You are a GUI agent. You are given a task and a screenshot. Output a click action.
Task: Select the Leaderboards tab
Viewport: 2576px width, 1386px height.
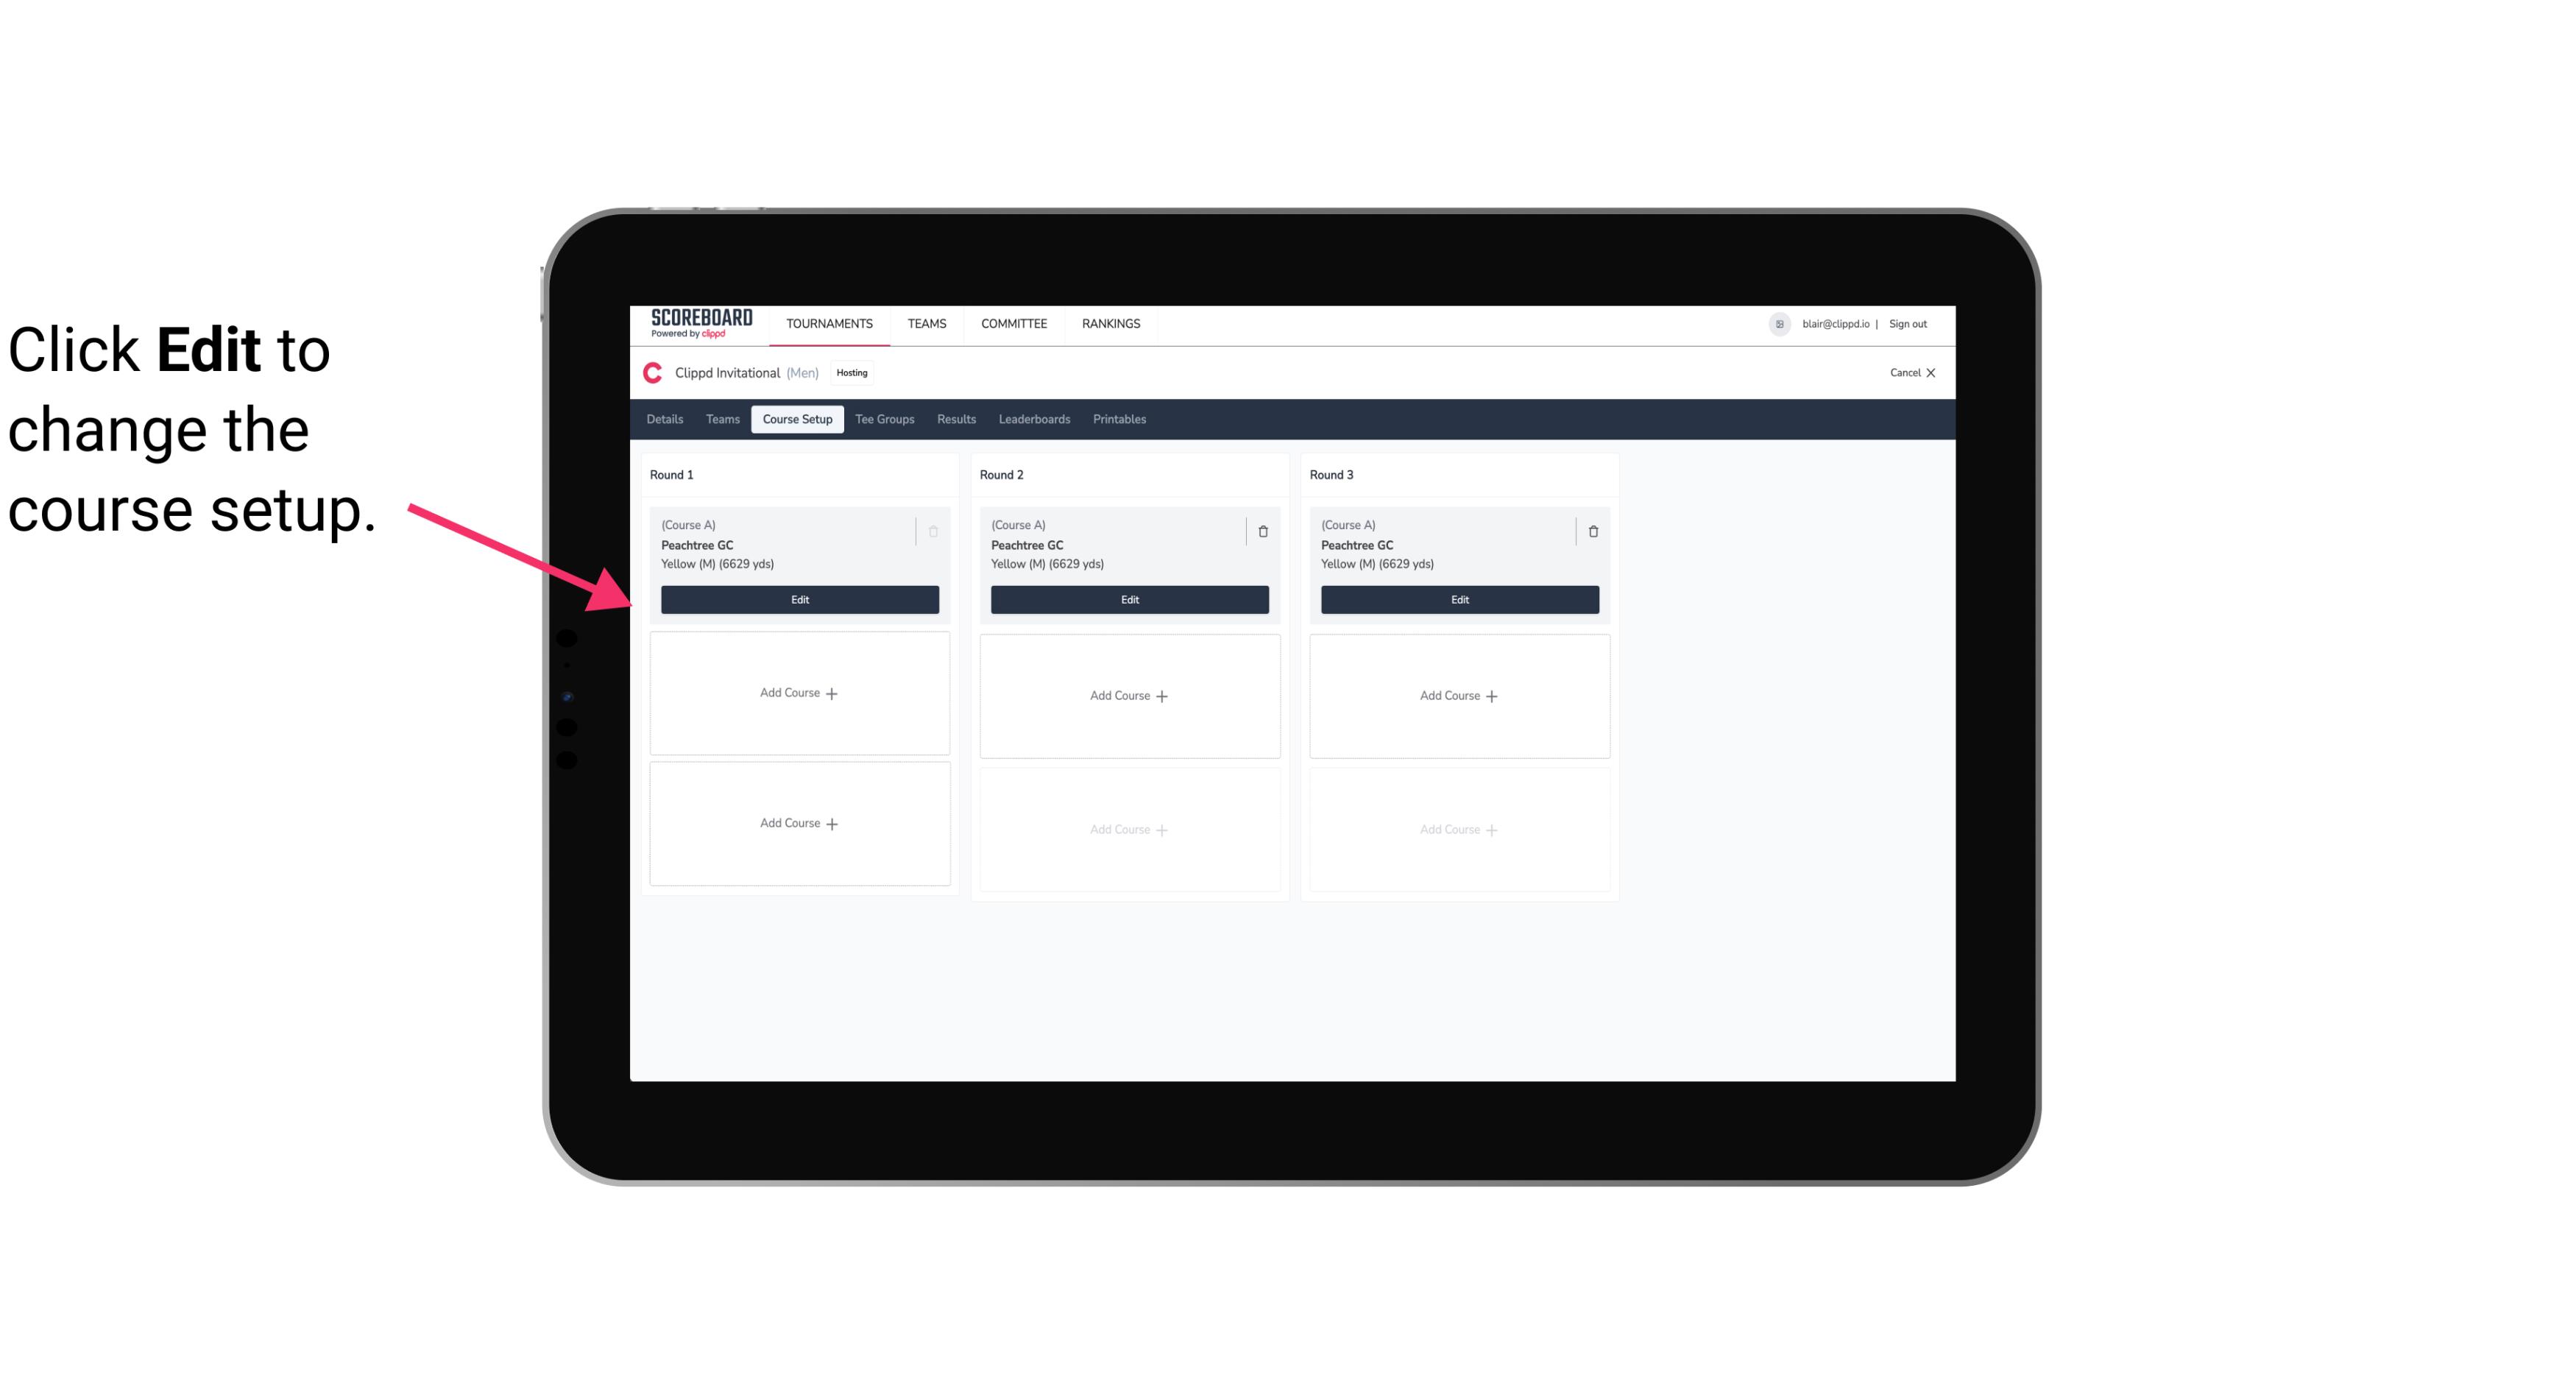(x=1032, y=420)
